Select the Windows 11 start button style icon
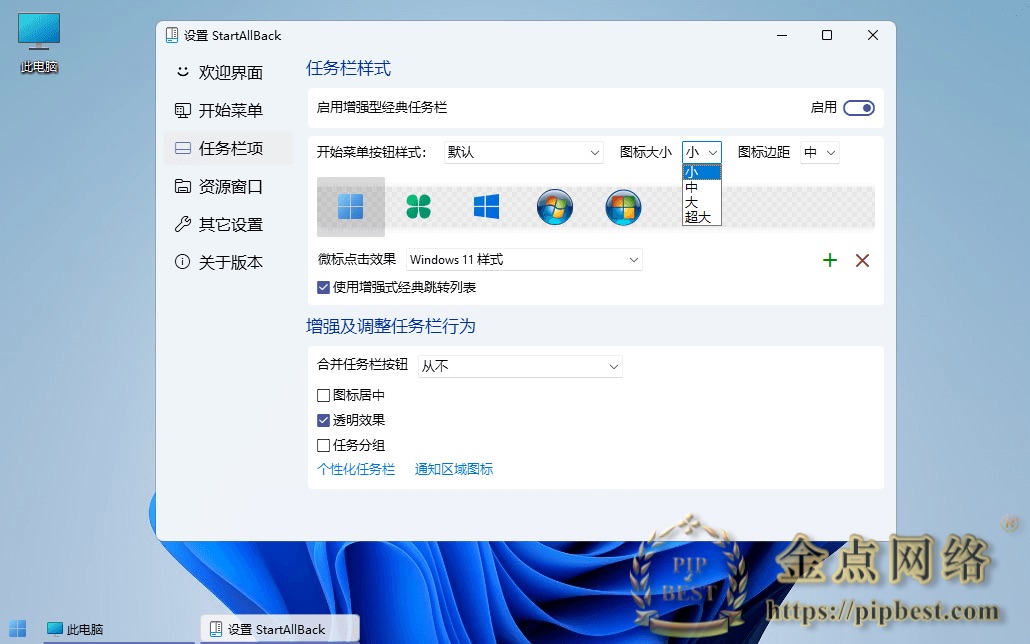 350,207
